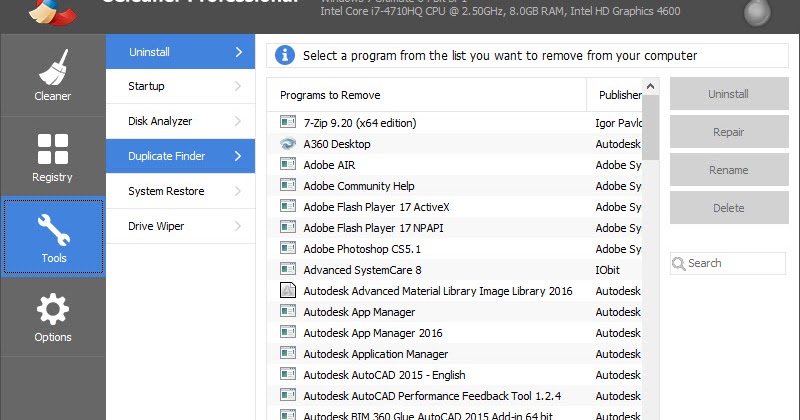Click the Uninstall chevron arrow

pyautogui.click(x=238, y=52)
